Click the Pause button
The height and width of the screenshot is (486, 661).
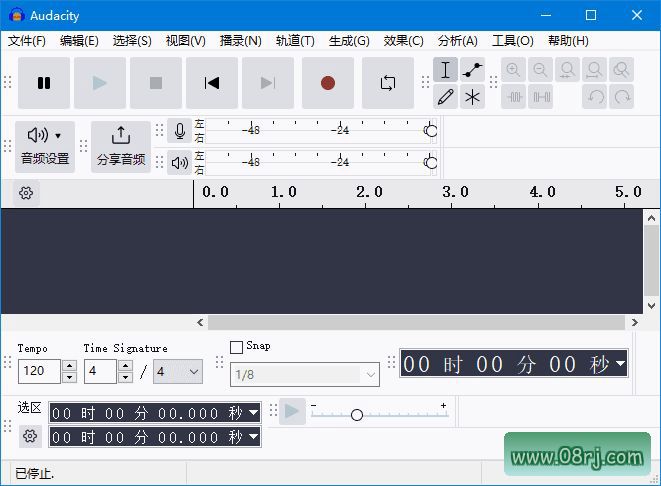tap(44, 83)
